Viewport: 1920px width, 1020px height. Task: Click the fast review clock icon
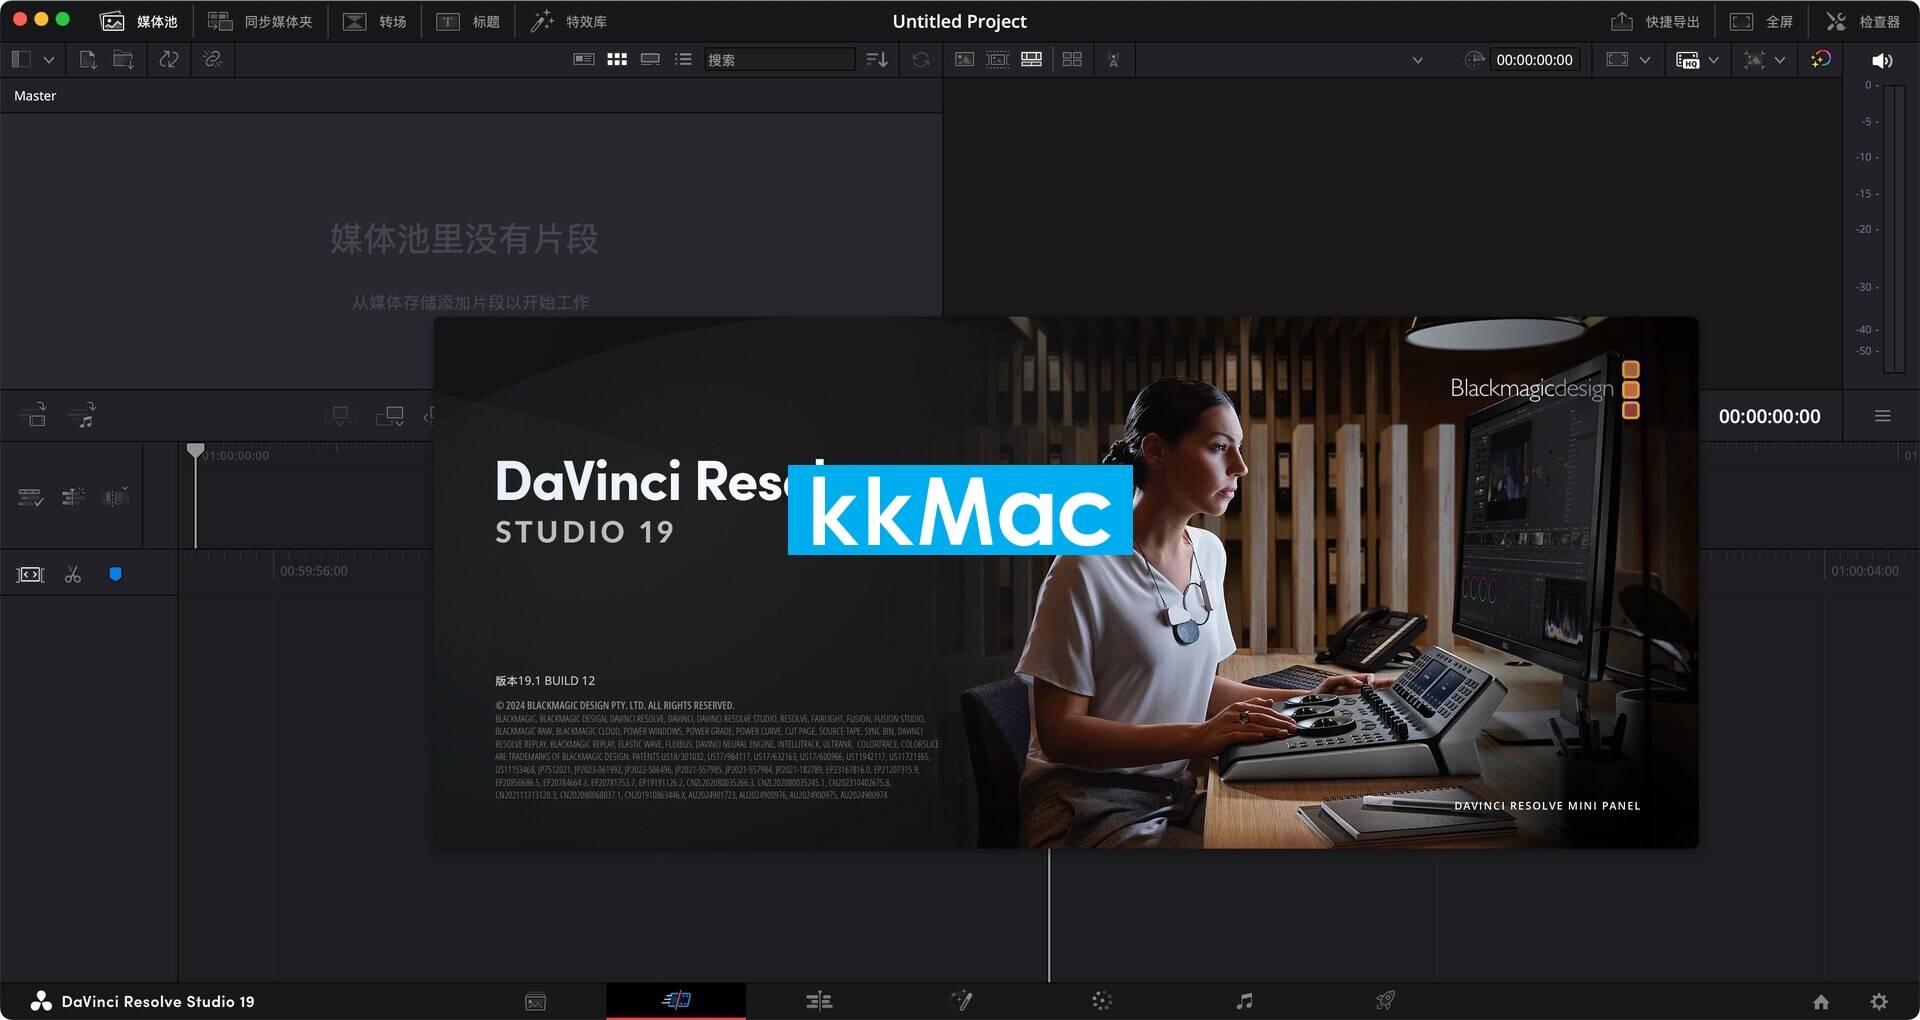pyautogui.click(x=1474, y=60)
